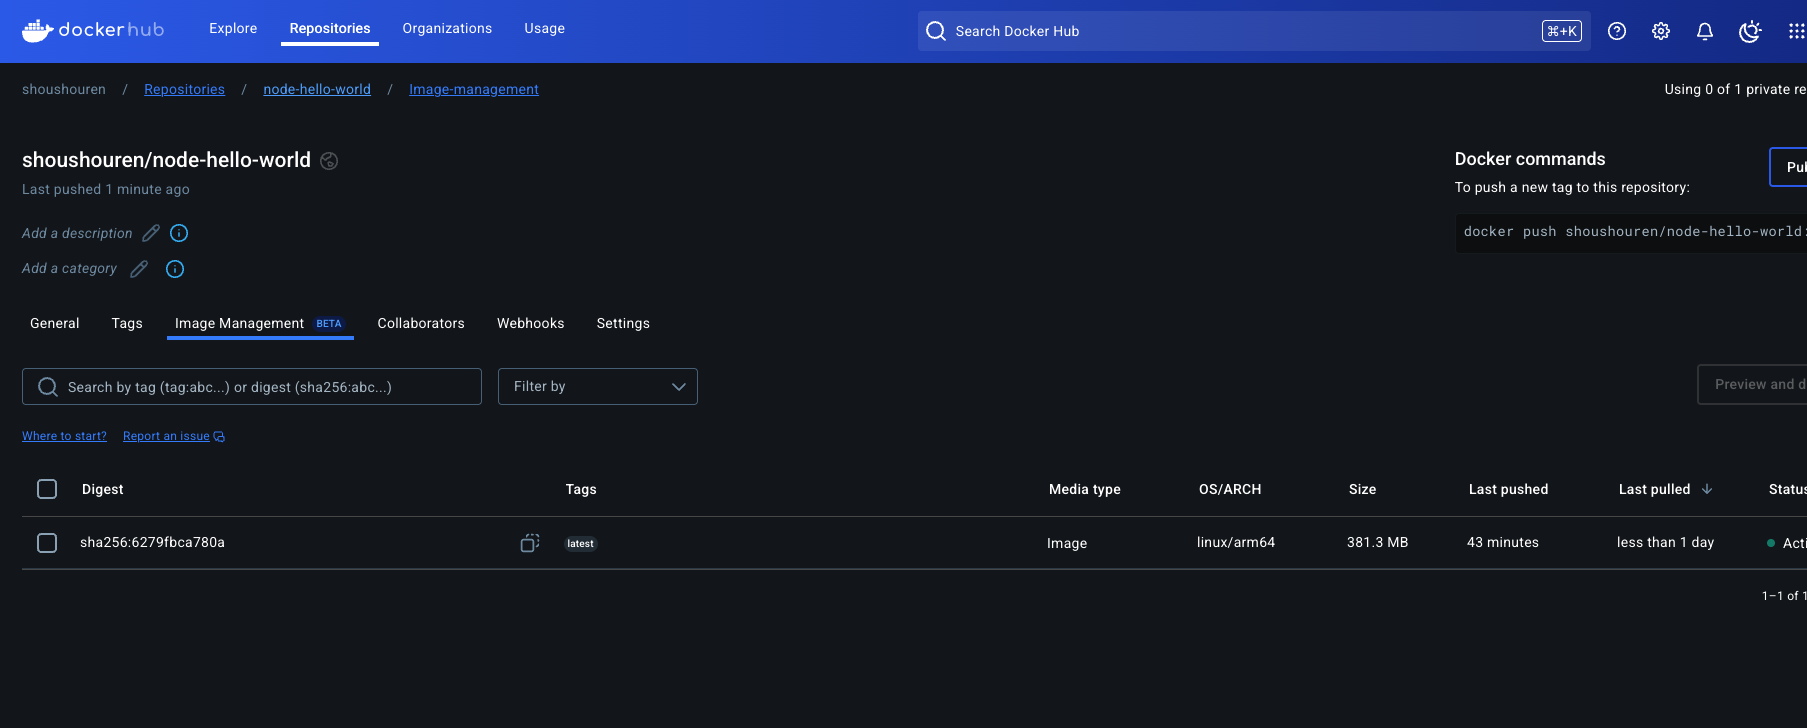Click the node-hello-world breadcrumb link

coord(317,89)
